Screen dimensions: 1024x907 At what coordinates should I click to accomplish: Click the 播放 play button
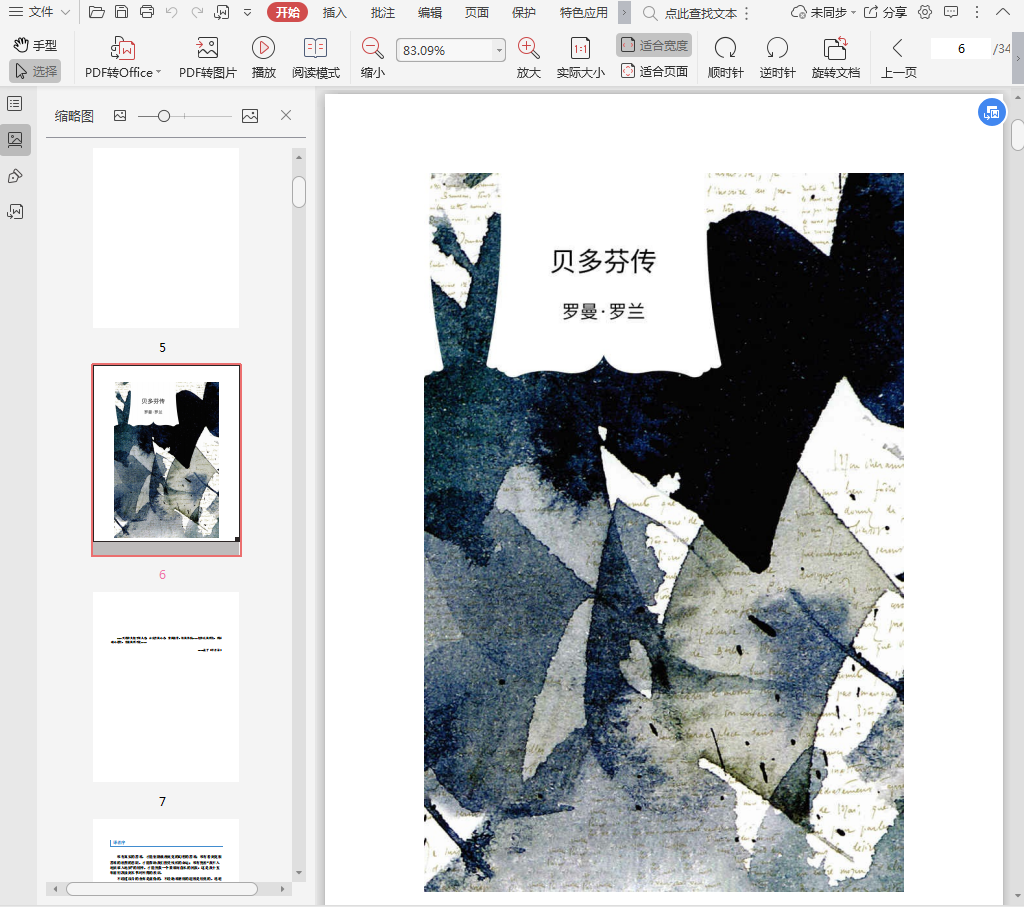pyautogui.click(x=263, y=57)
